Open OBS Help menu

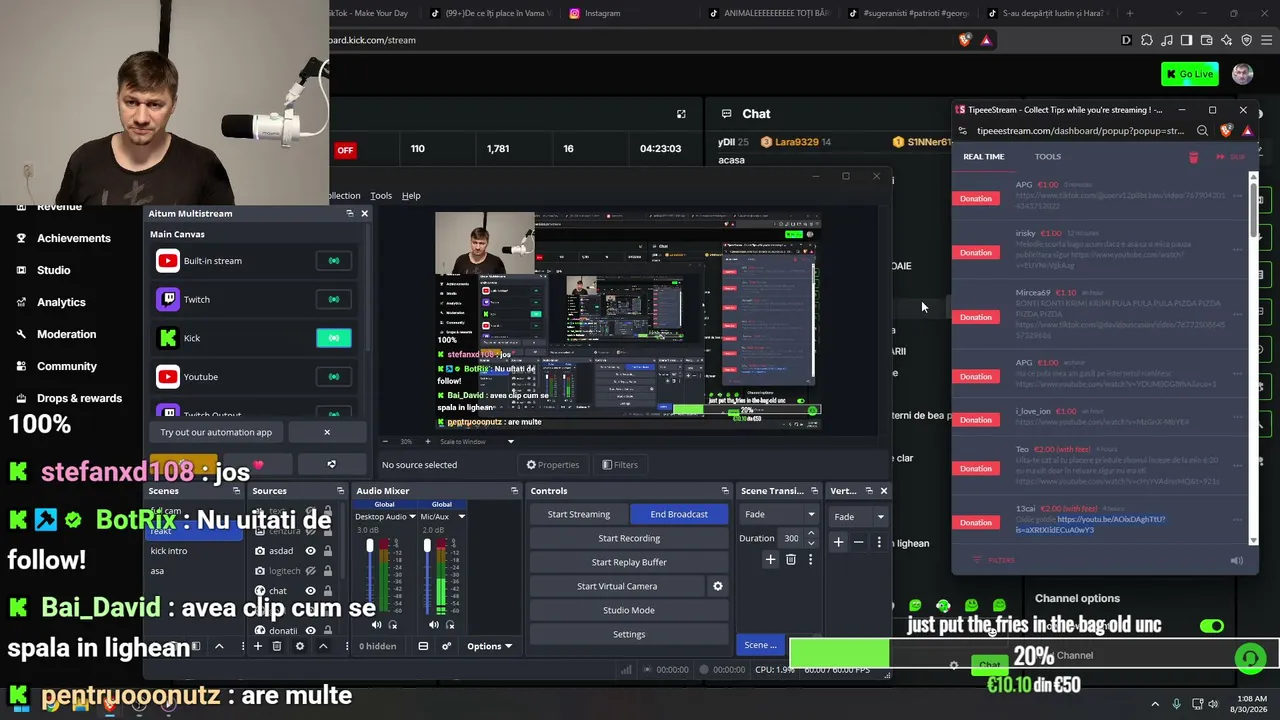(x=411, y=196)
